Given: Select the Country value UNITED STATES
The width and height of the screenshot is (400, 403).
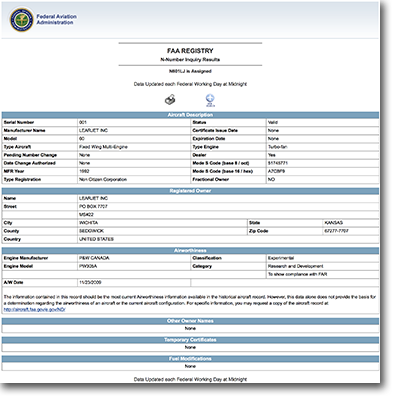Looking at the screenshot, I should point(96,239).
